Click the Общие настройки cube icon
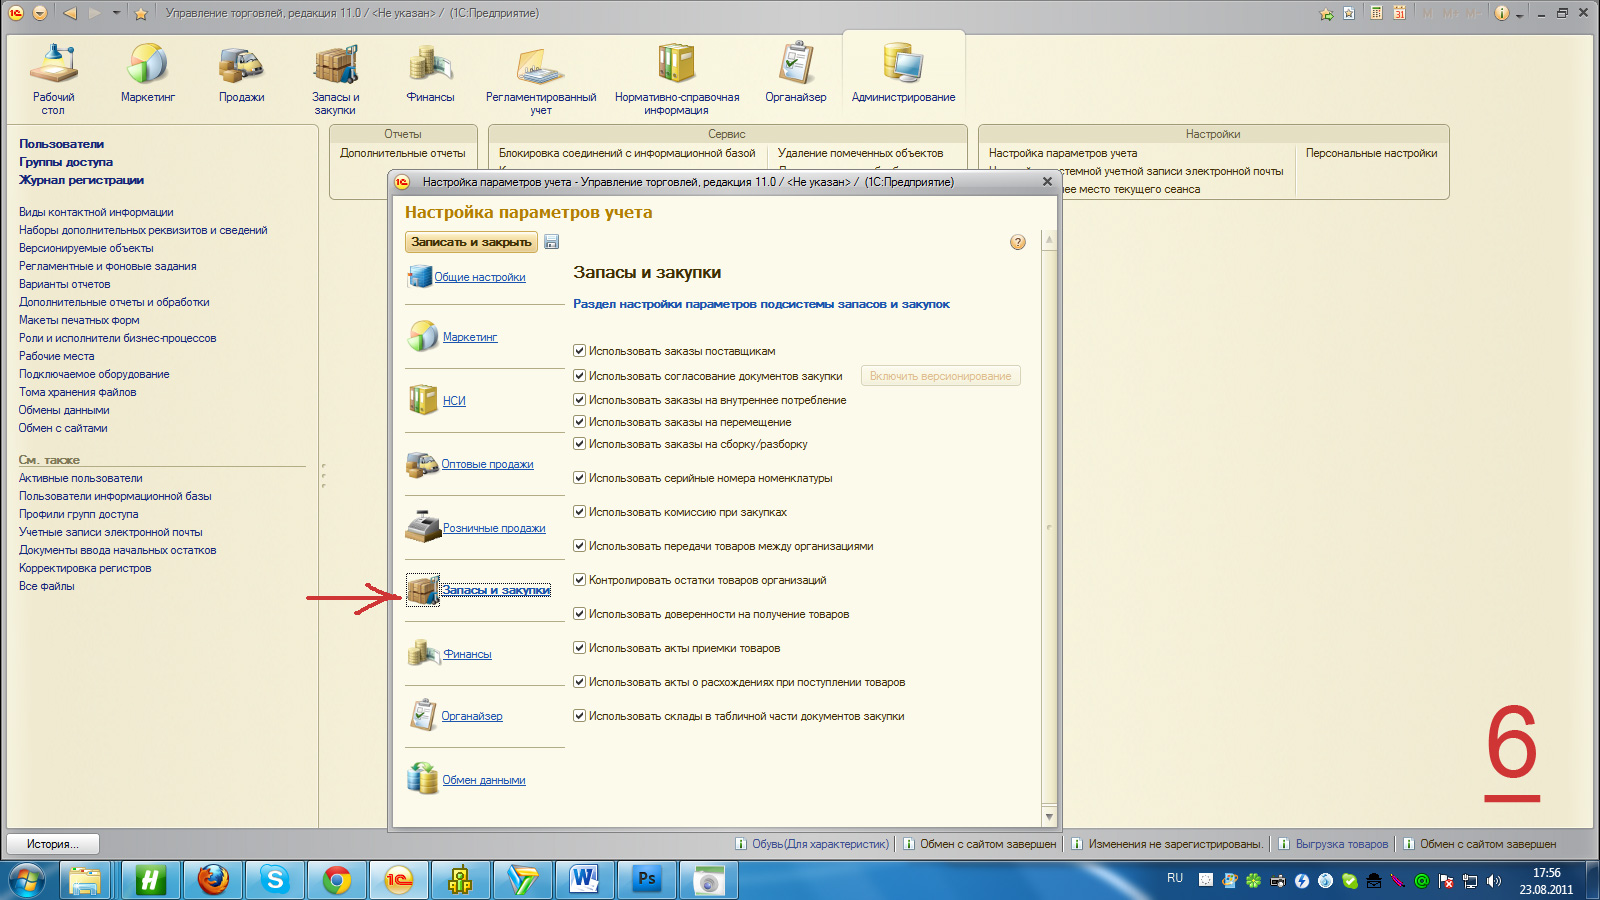 click(419, 277)
